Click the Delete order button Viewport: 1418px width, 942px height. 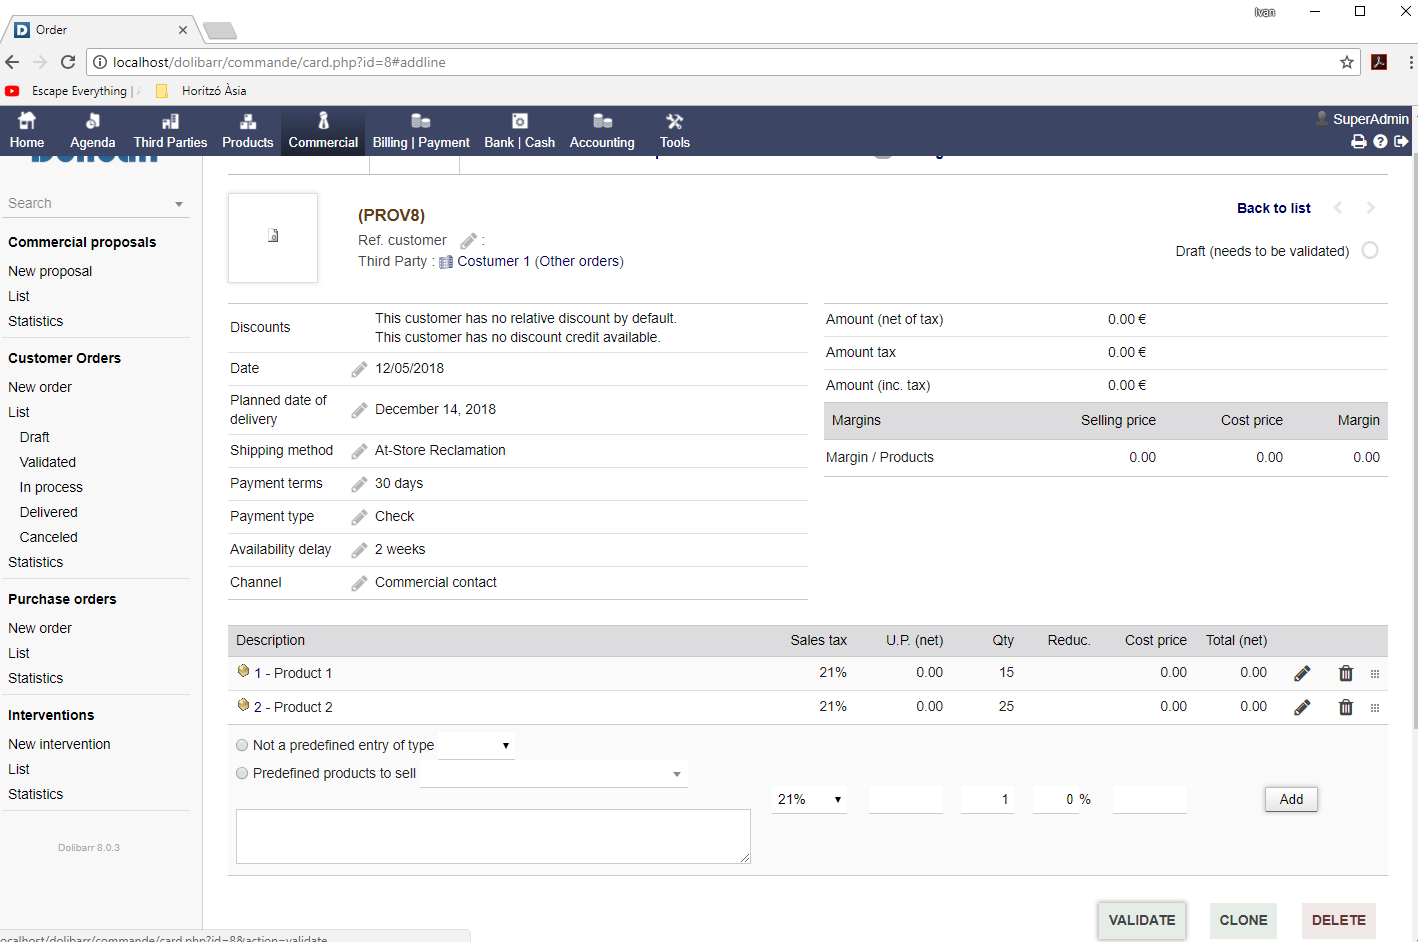click(1338, 920)
